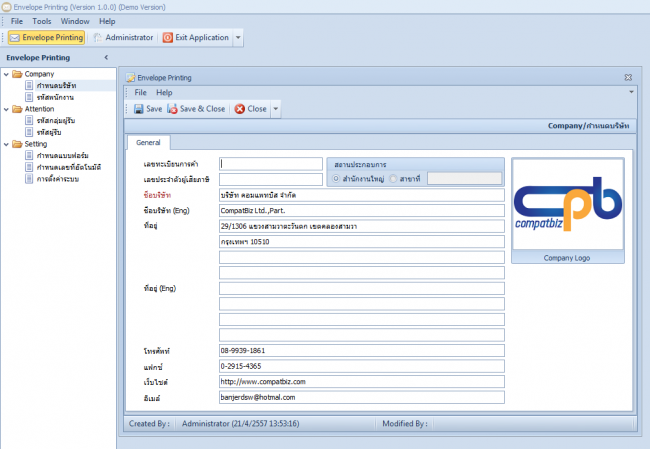This screenshot has width=650, height=449.
Task: Click the website field http://www.compatbiz.com
Action: 361,381
